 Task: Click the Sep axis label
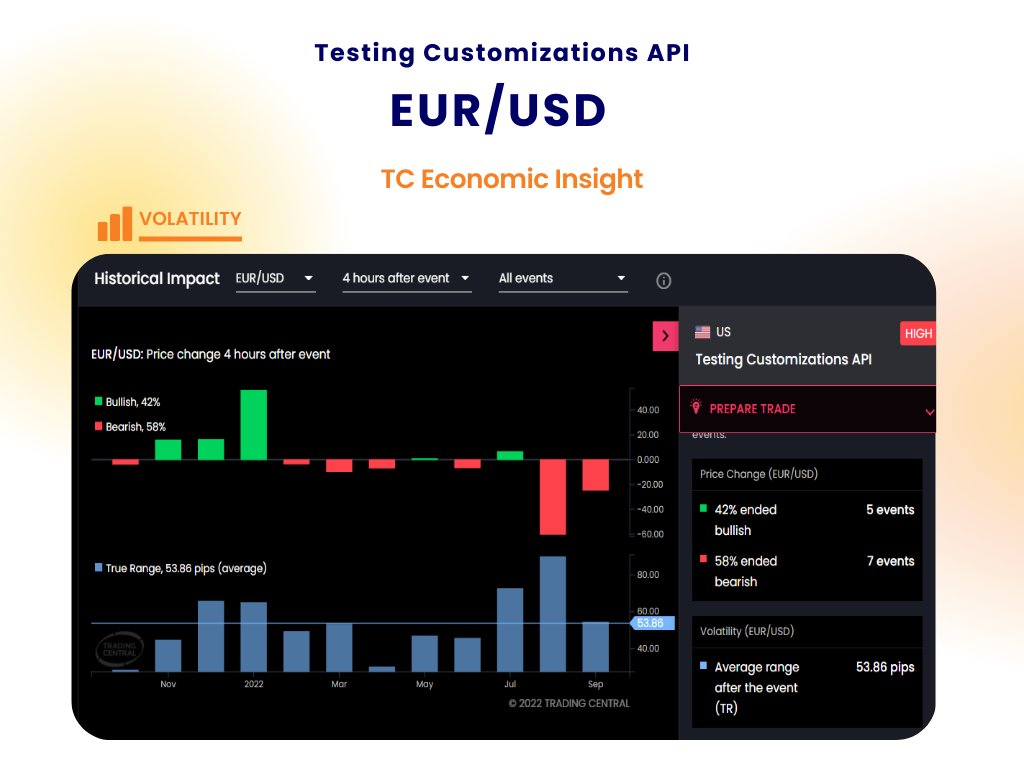pos(595,684)
